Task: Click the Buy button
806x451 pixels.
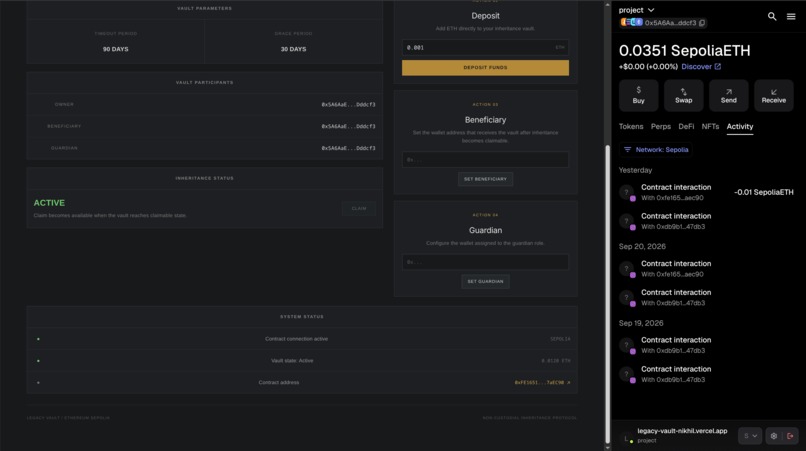Action: pos(638,95)
